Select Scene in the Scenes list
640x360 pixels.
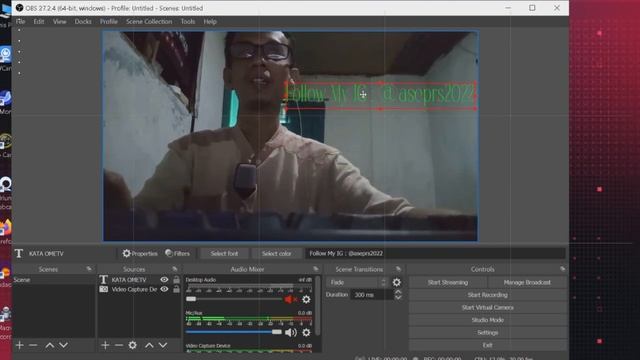pos(53,280)
